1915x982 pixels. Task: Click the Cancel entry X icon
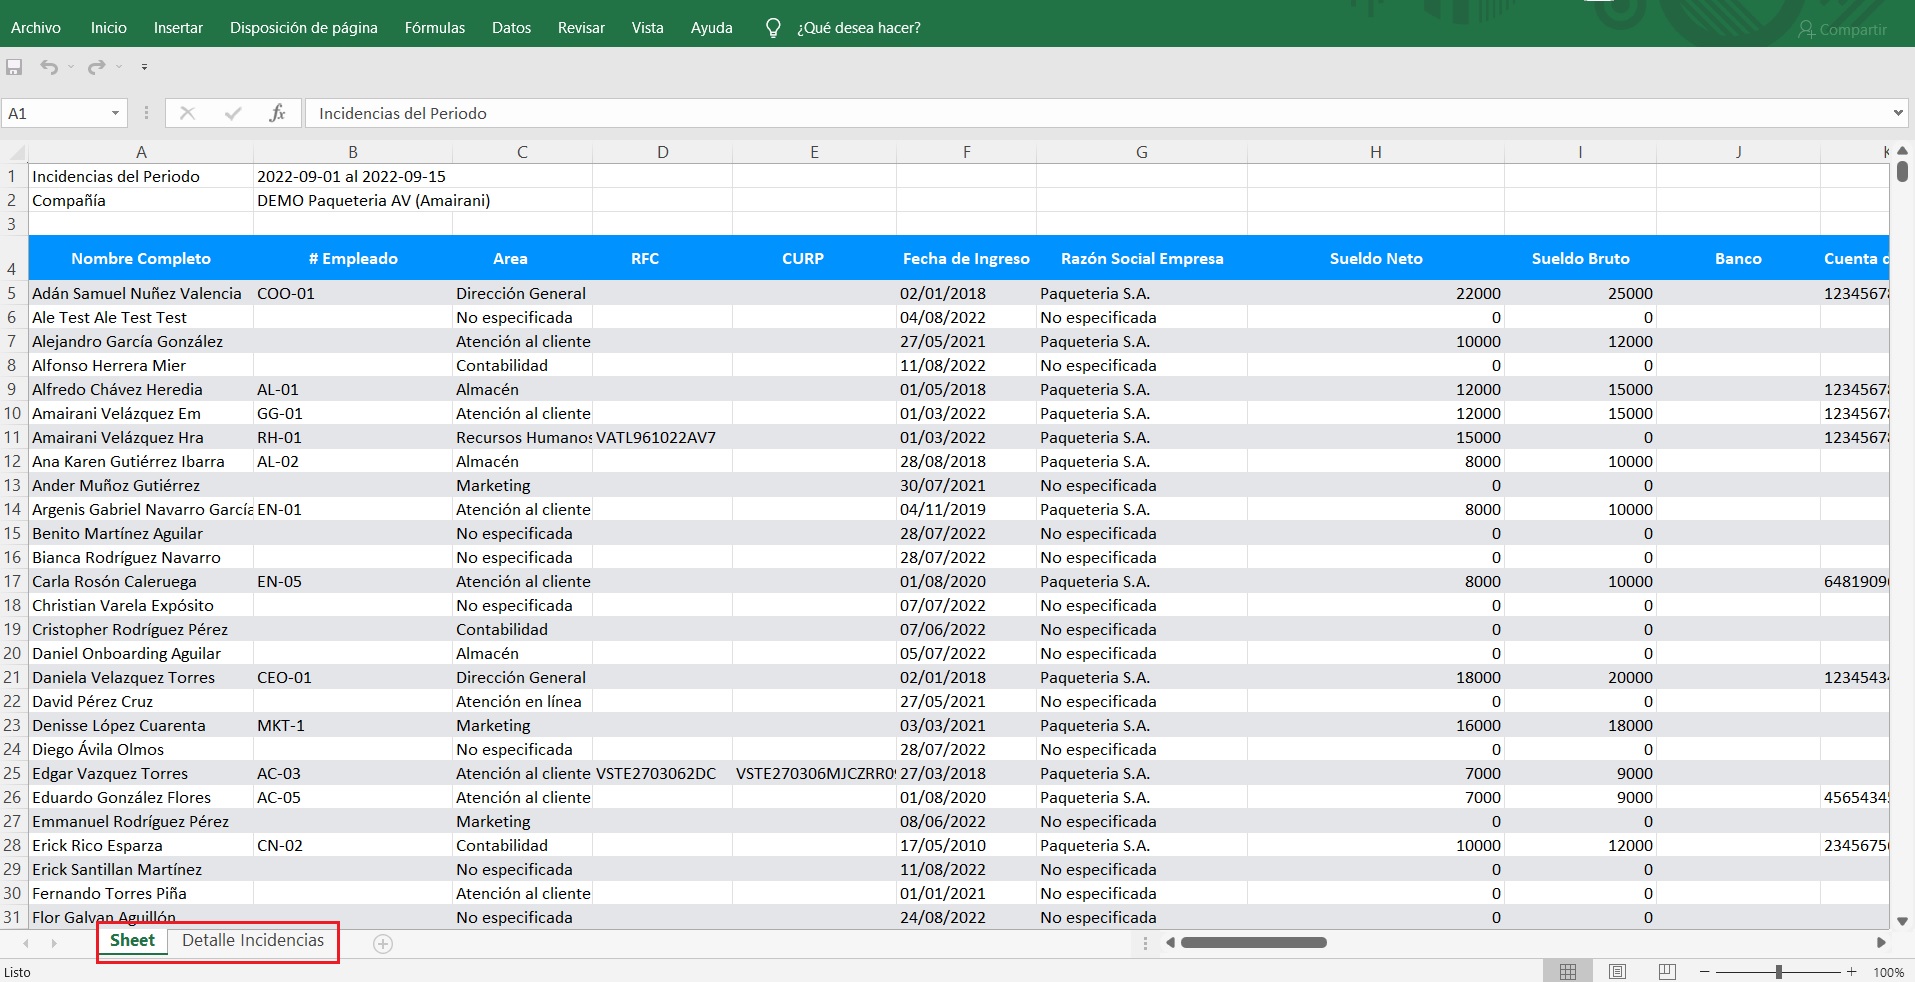click(x=187, y=113)
